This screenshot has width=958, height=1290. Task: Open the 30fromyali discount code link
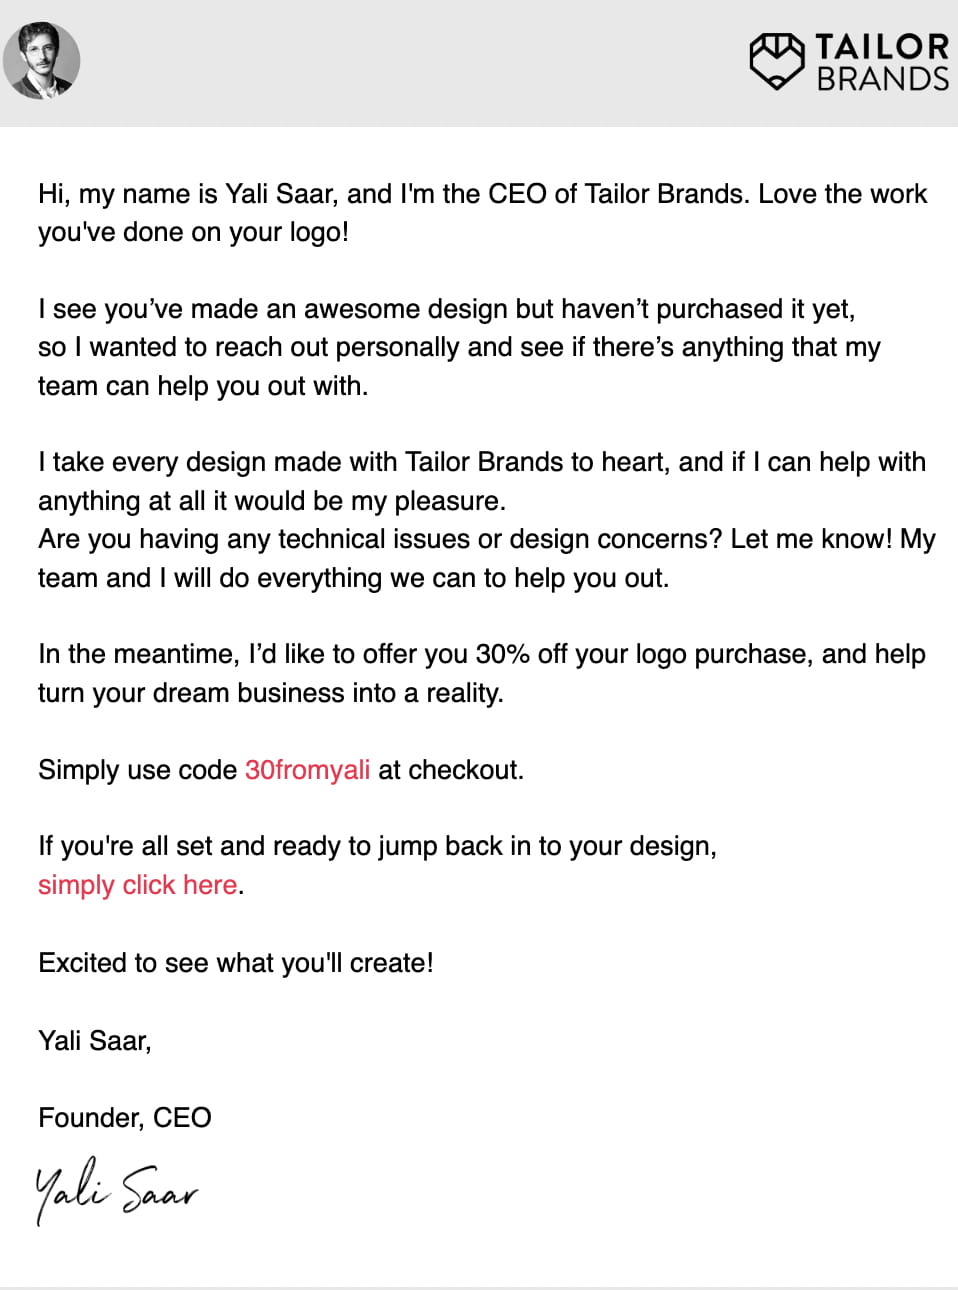coord(307,770)
